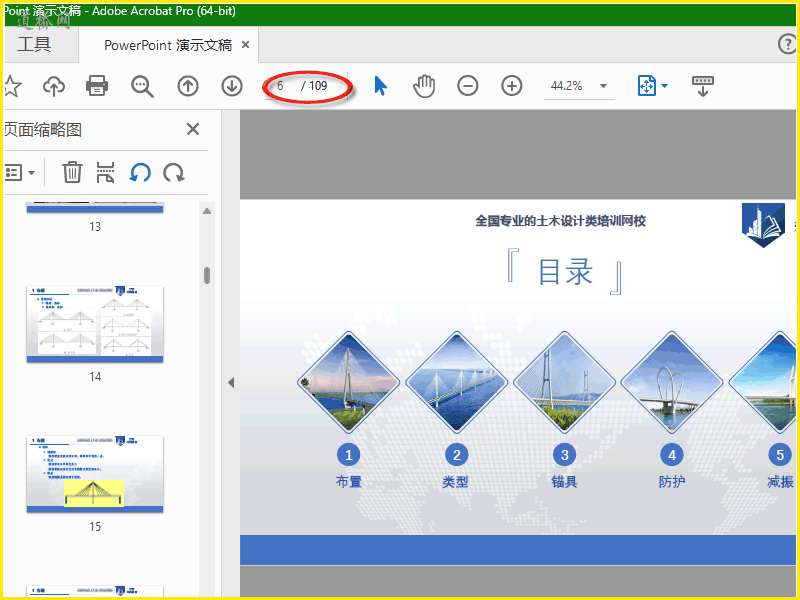The height and width of the screenshot is (600, 800).
Task: Print the document with printer icon
Action: point(97,86)
